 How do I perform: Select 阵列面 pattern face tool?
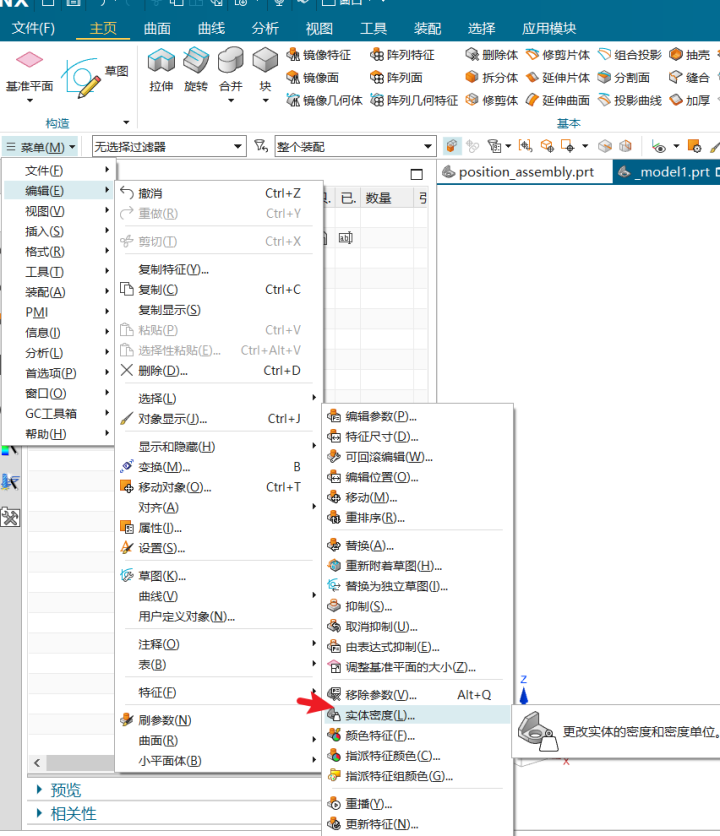396,78
